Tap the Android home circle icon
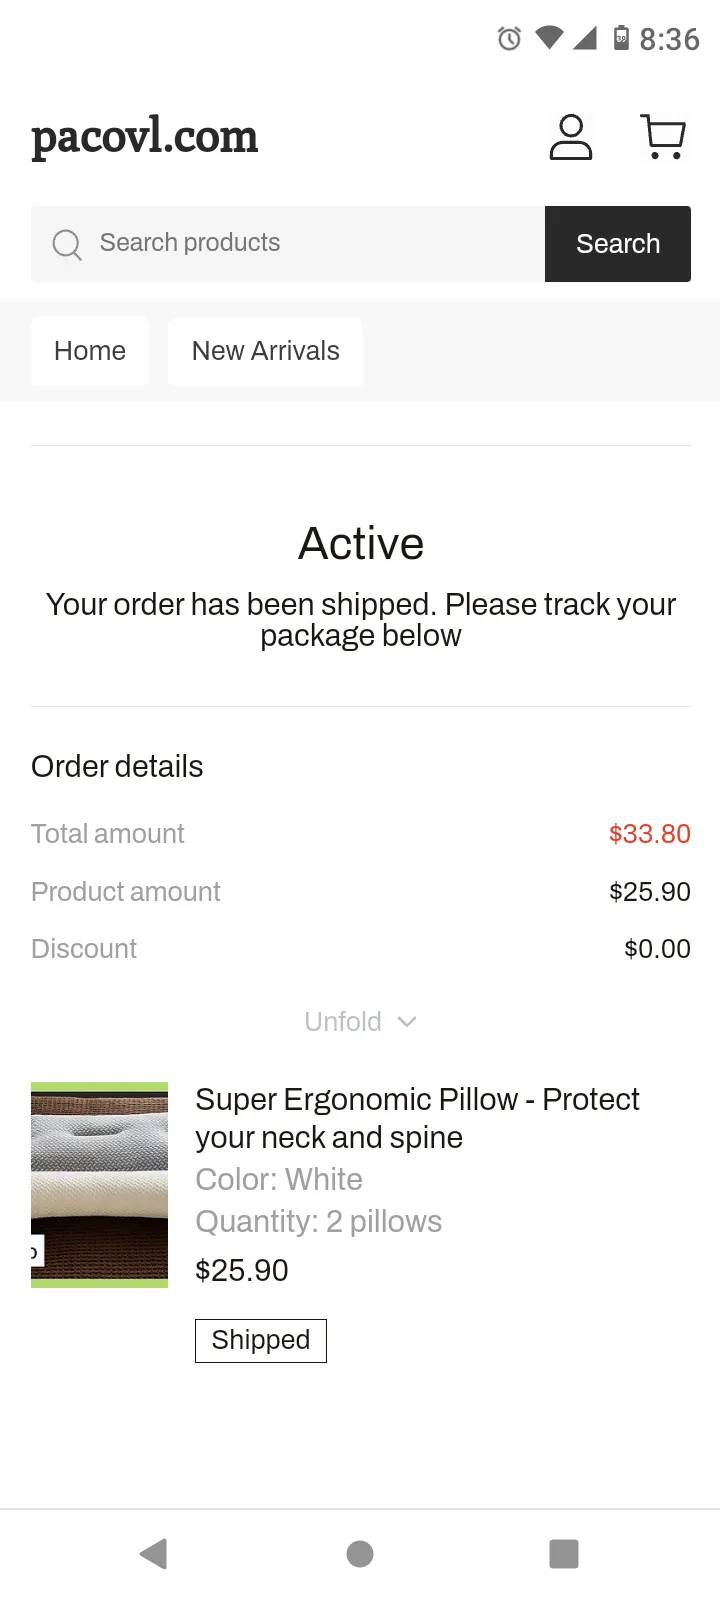Viewport: 720px width, 1600px height. tap(360, 1554)
